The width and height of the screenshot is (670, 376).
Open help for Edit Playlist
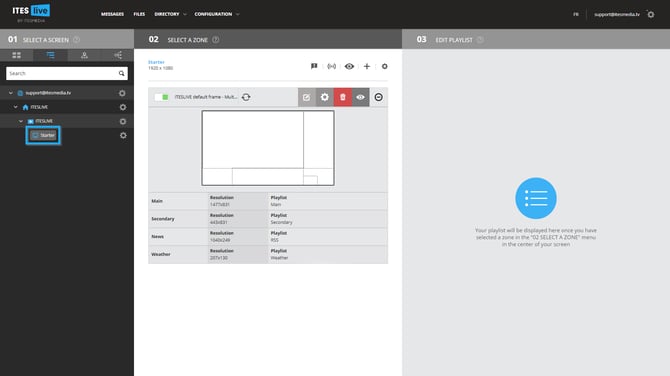[480, 40]
